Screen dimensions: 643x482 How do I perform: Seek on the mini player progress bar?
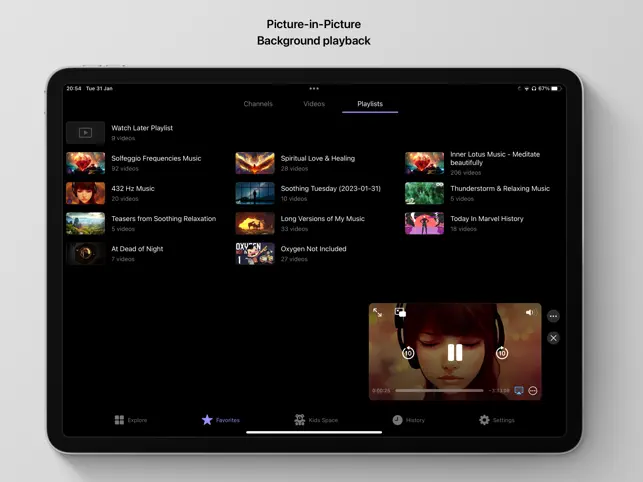tap(439, 391)
